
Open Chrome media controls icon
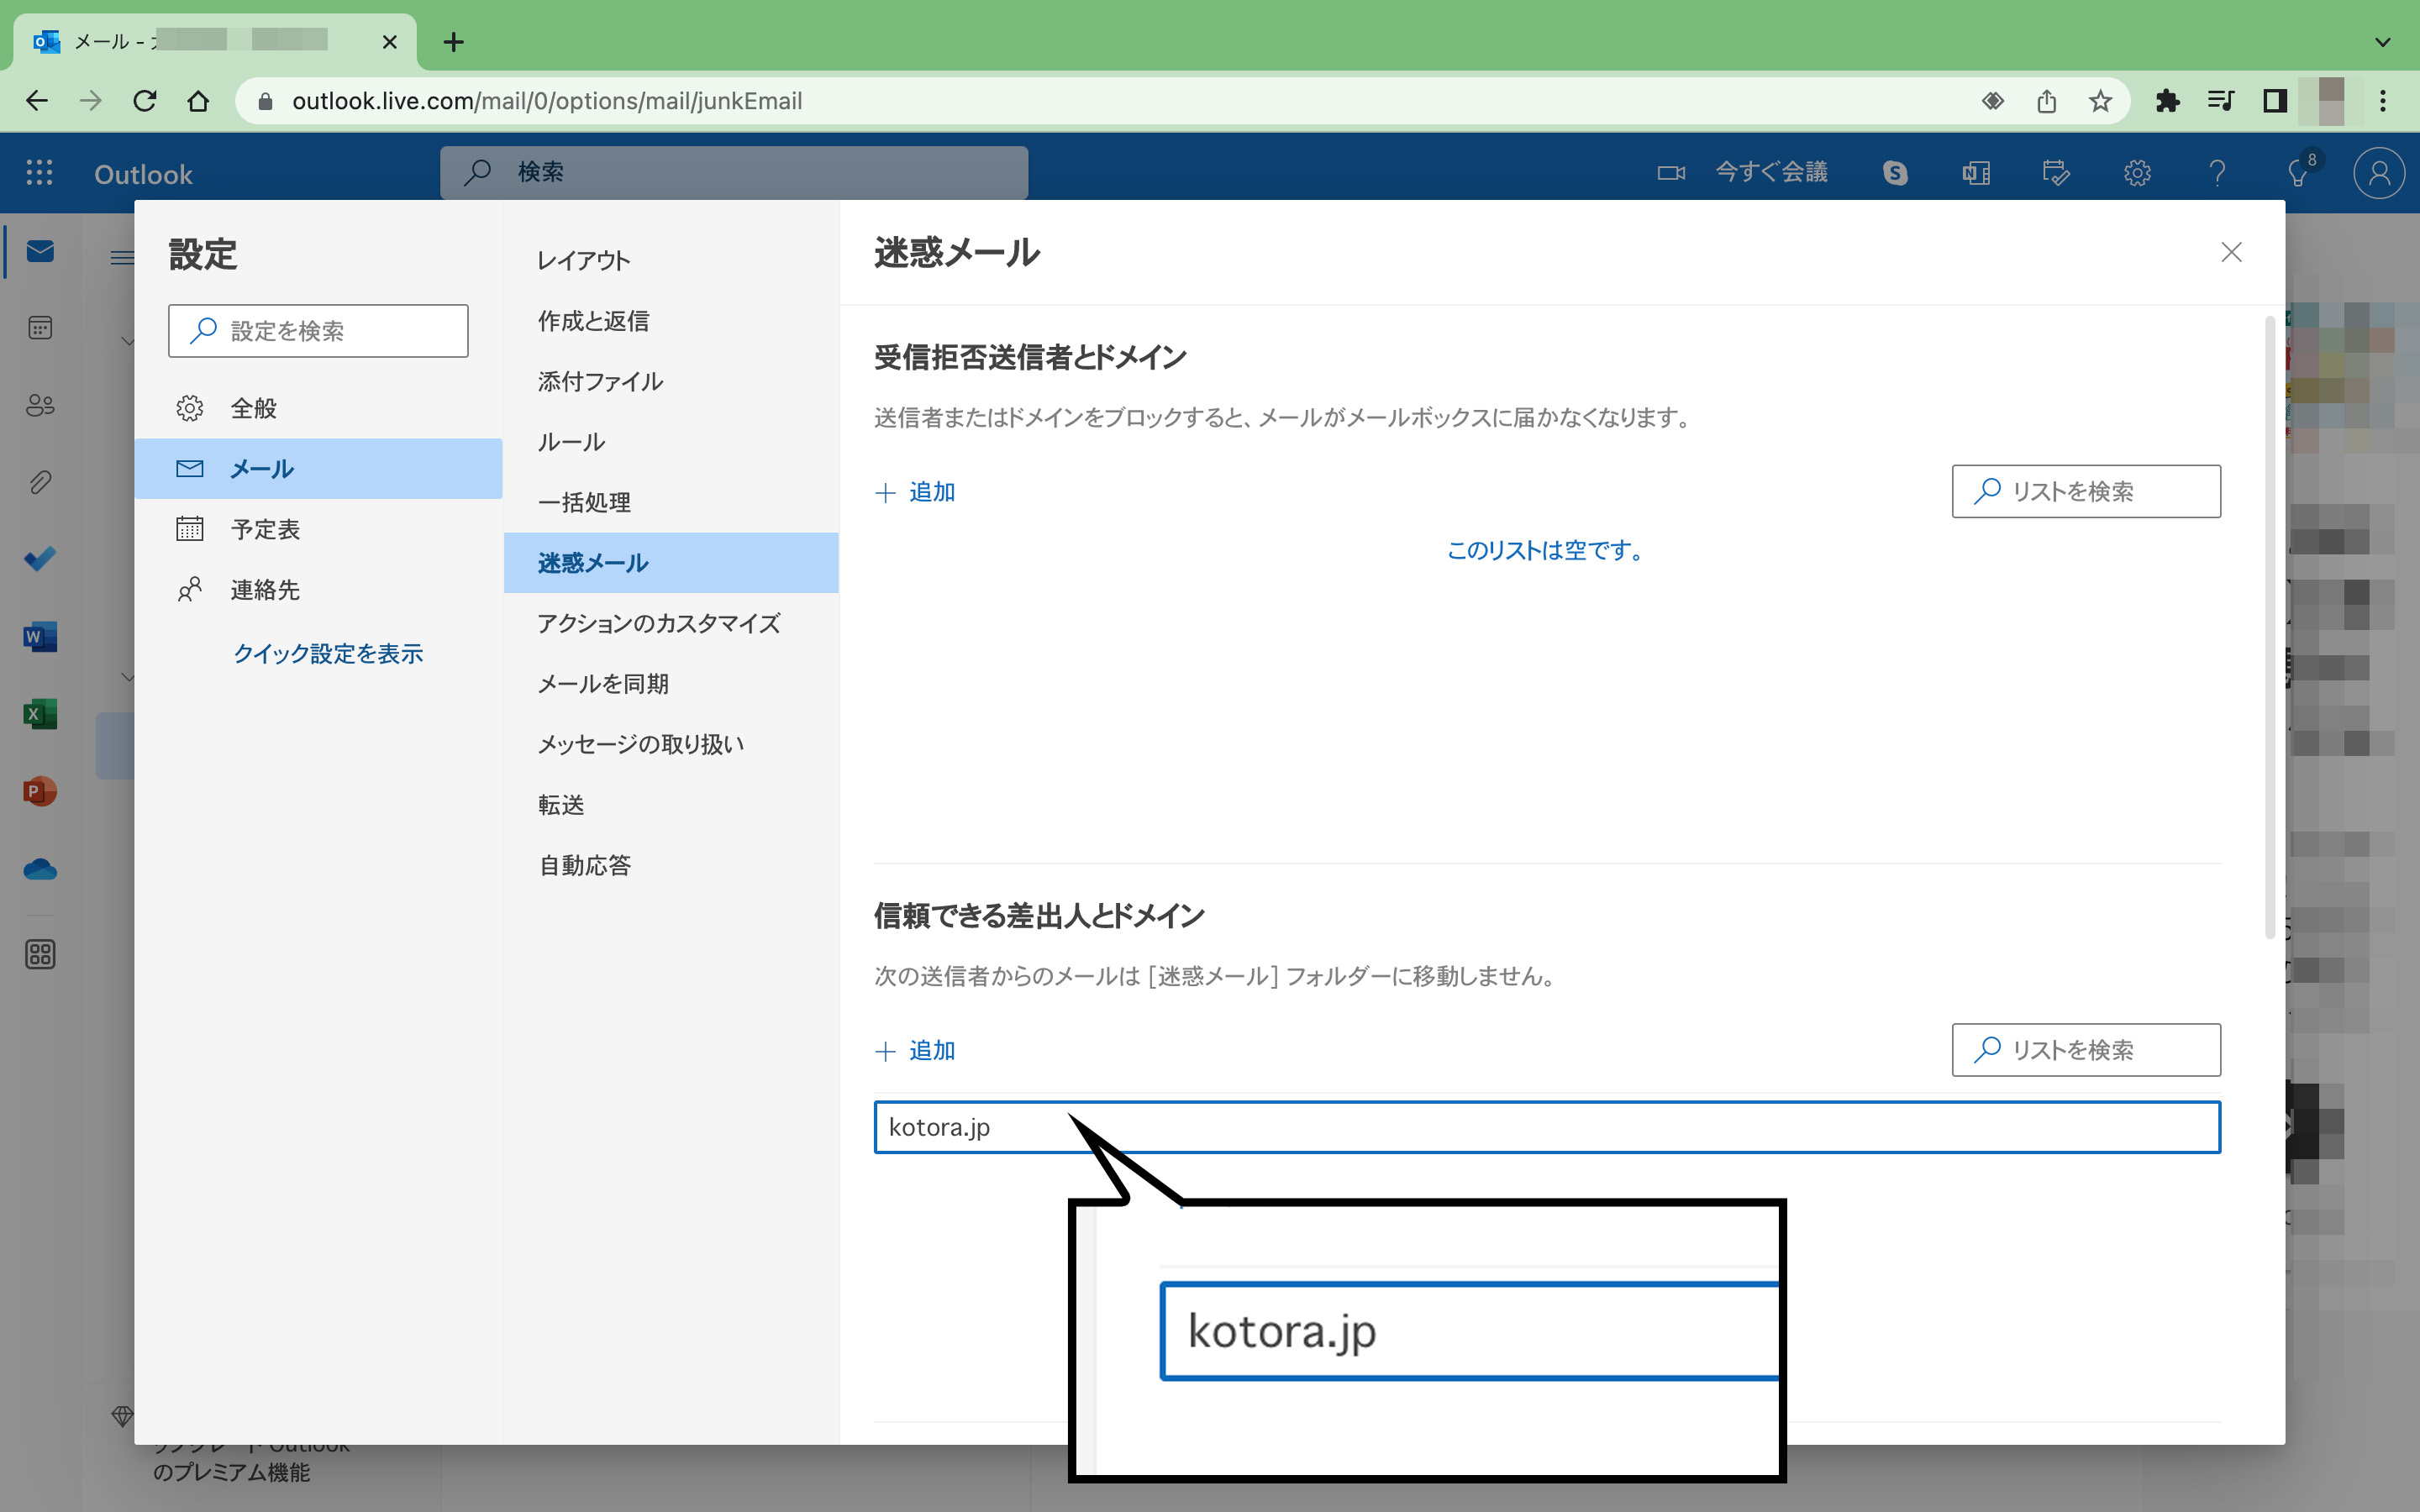(x=2221, y=101)
